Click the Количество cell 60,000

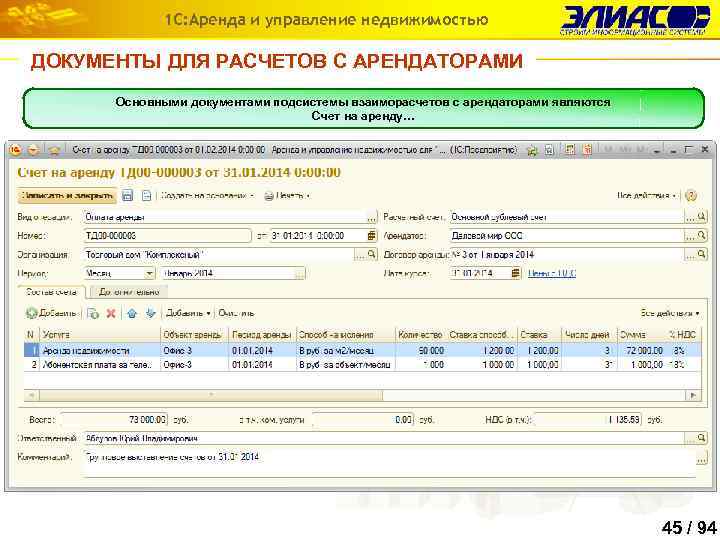(x=421, y=350)
